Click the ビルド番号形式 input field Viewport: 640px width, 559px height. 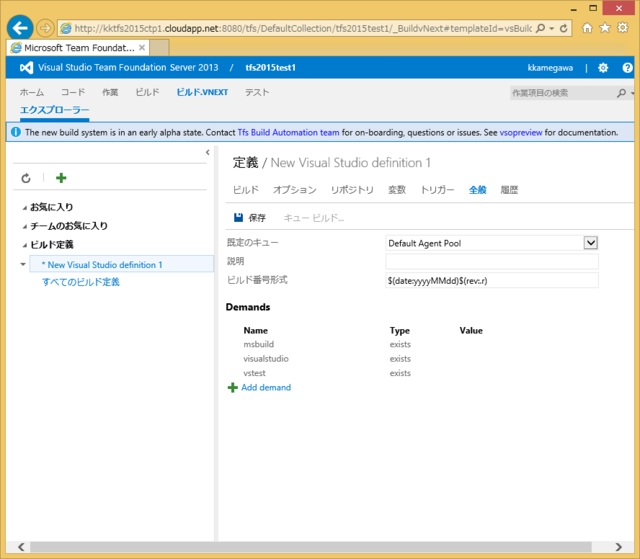click(x=492, y=280)
